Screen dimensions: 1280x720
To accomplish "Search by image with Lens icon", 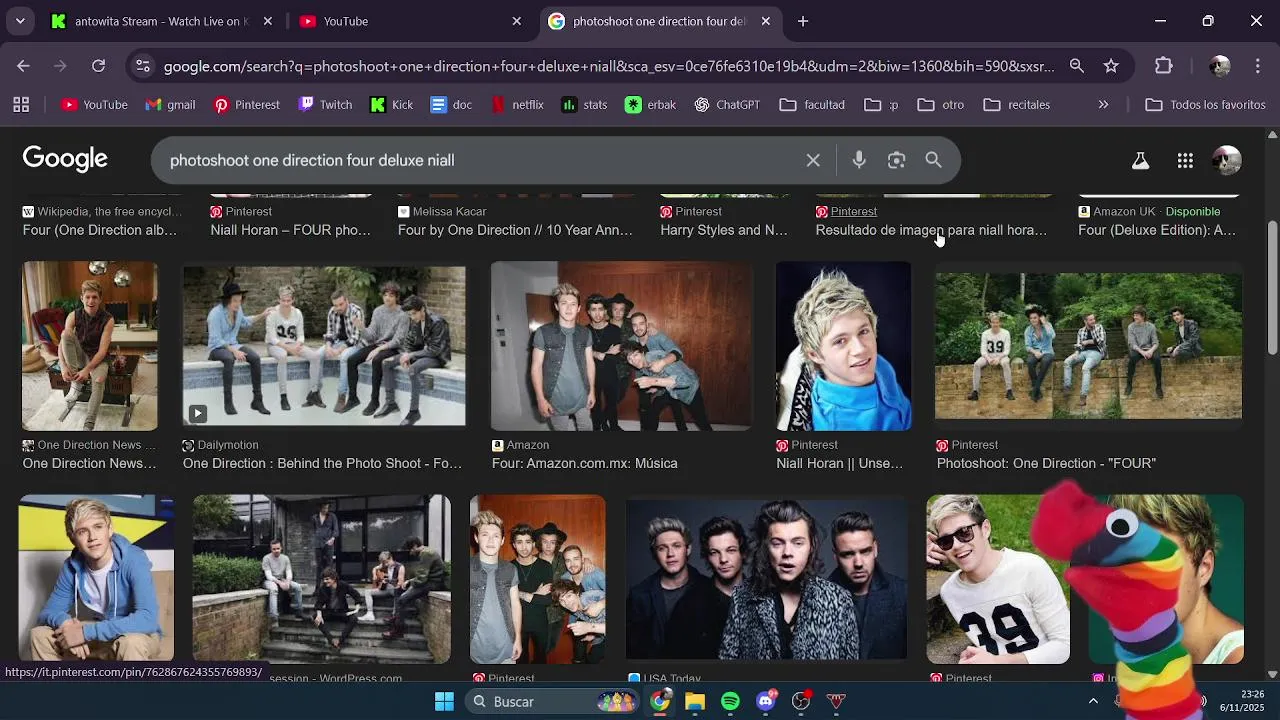I will [x=896, y=160].
